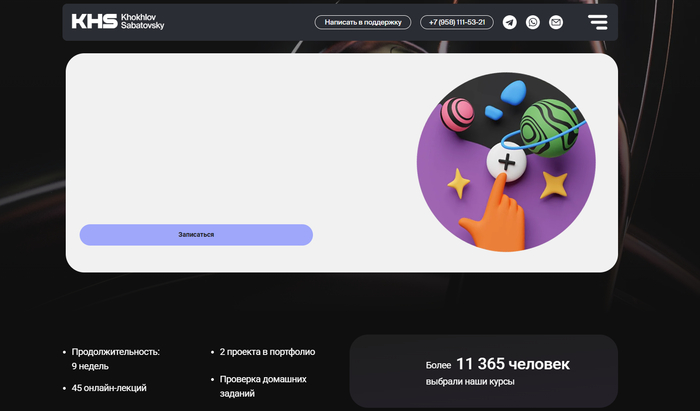Select the 'Проверка домашних заданий' item
The image size is (700, 411).
263,386
